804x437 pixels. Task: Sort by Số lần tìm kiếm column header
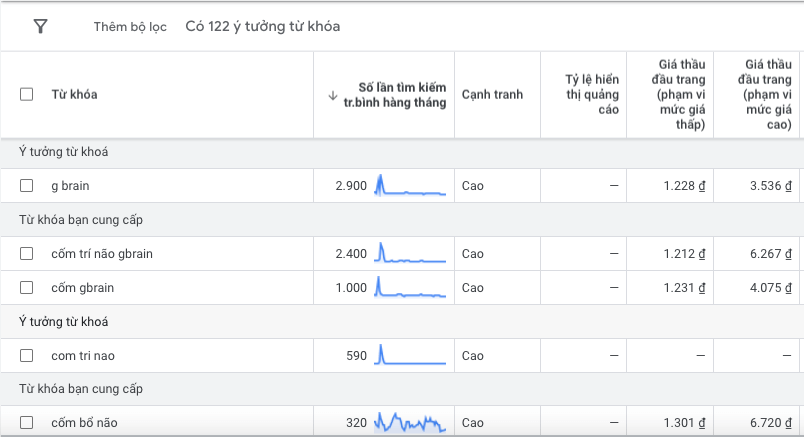pyautogui.click(x=395, y=95)
